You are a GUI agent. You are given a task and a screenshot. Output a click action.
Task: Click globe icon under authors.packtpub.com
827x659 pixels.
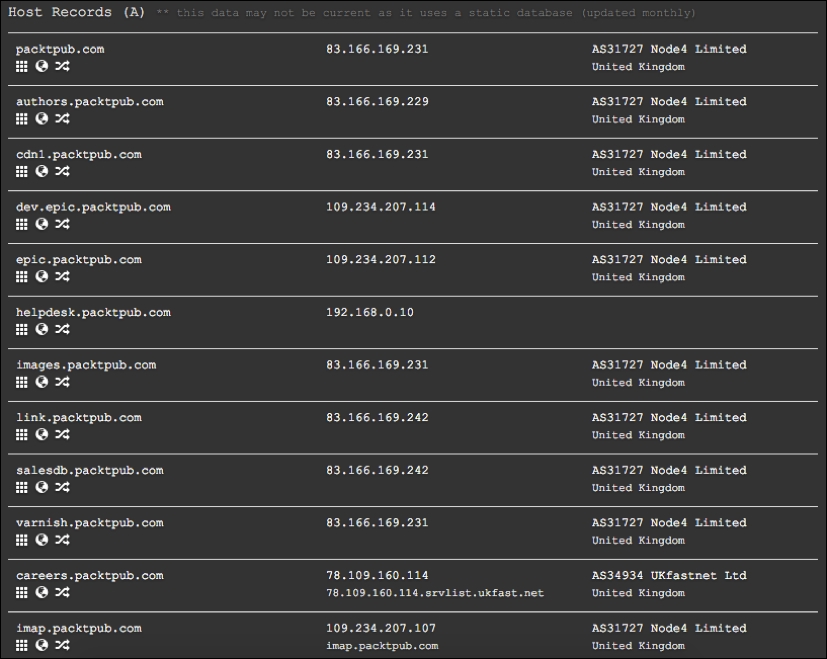click(x=42, y=119)
